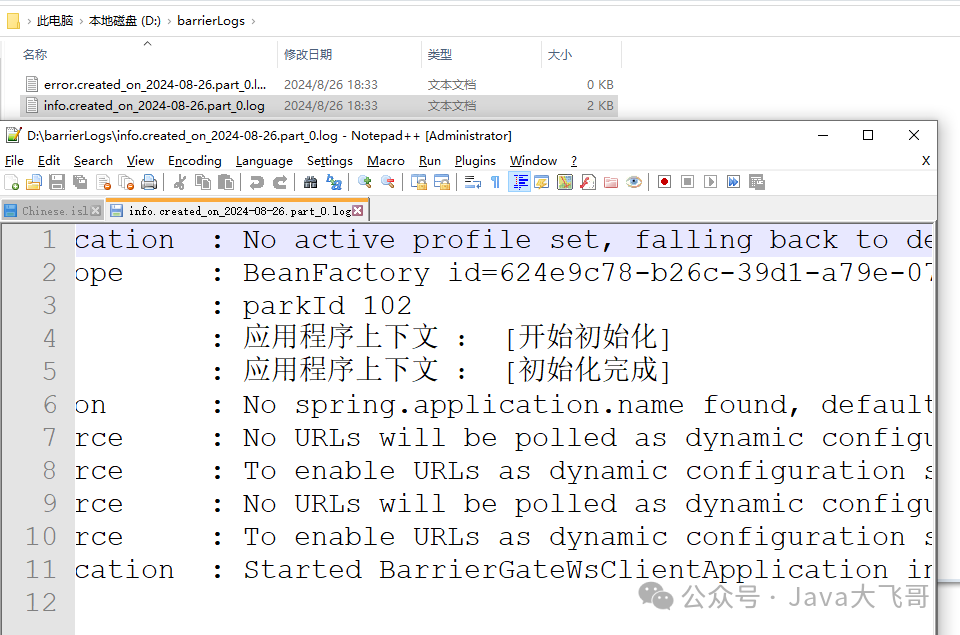960x635 pixels.
Task: Open the File menu
Action: click(15, 161)
